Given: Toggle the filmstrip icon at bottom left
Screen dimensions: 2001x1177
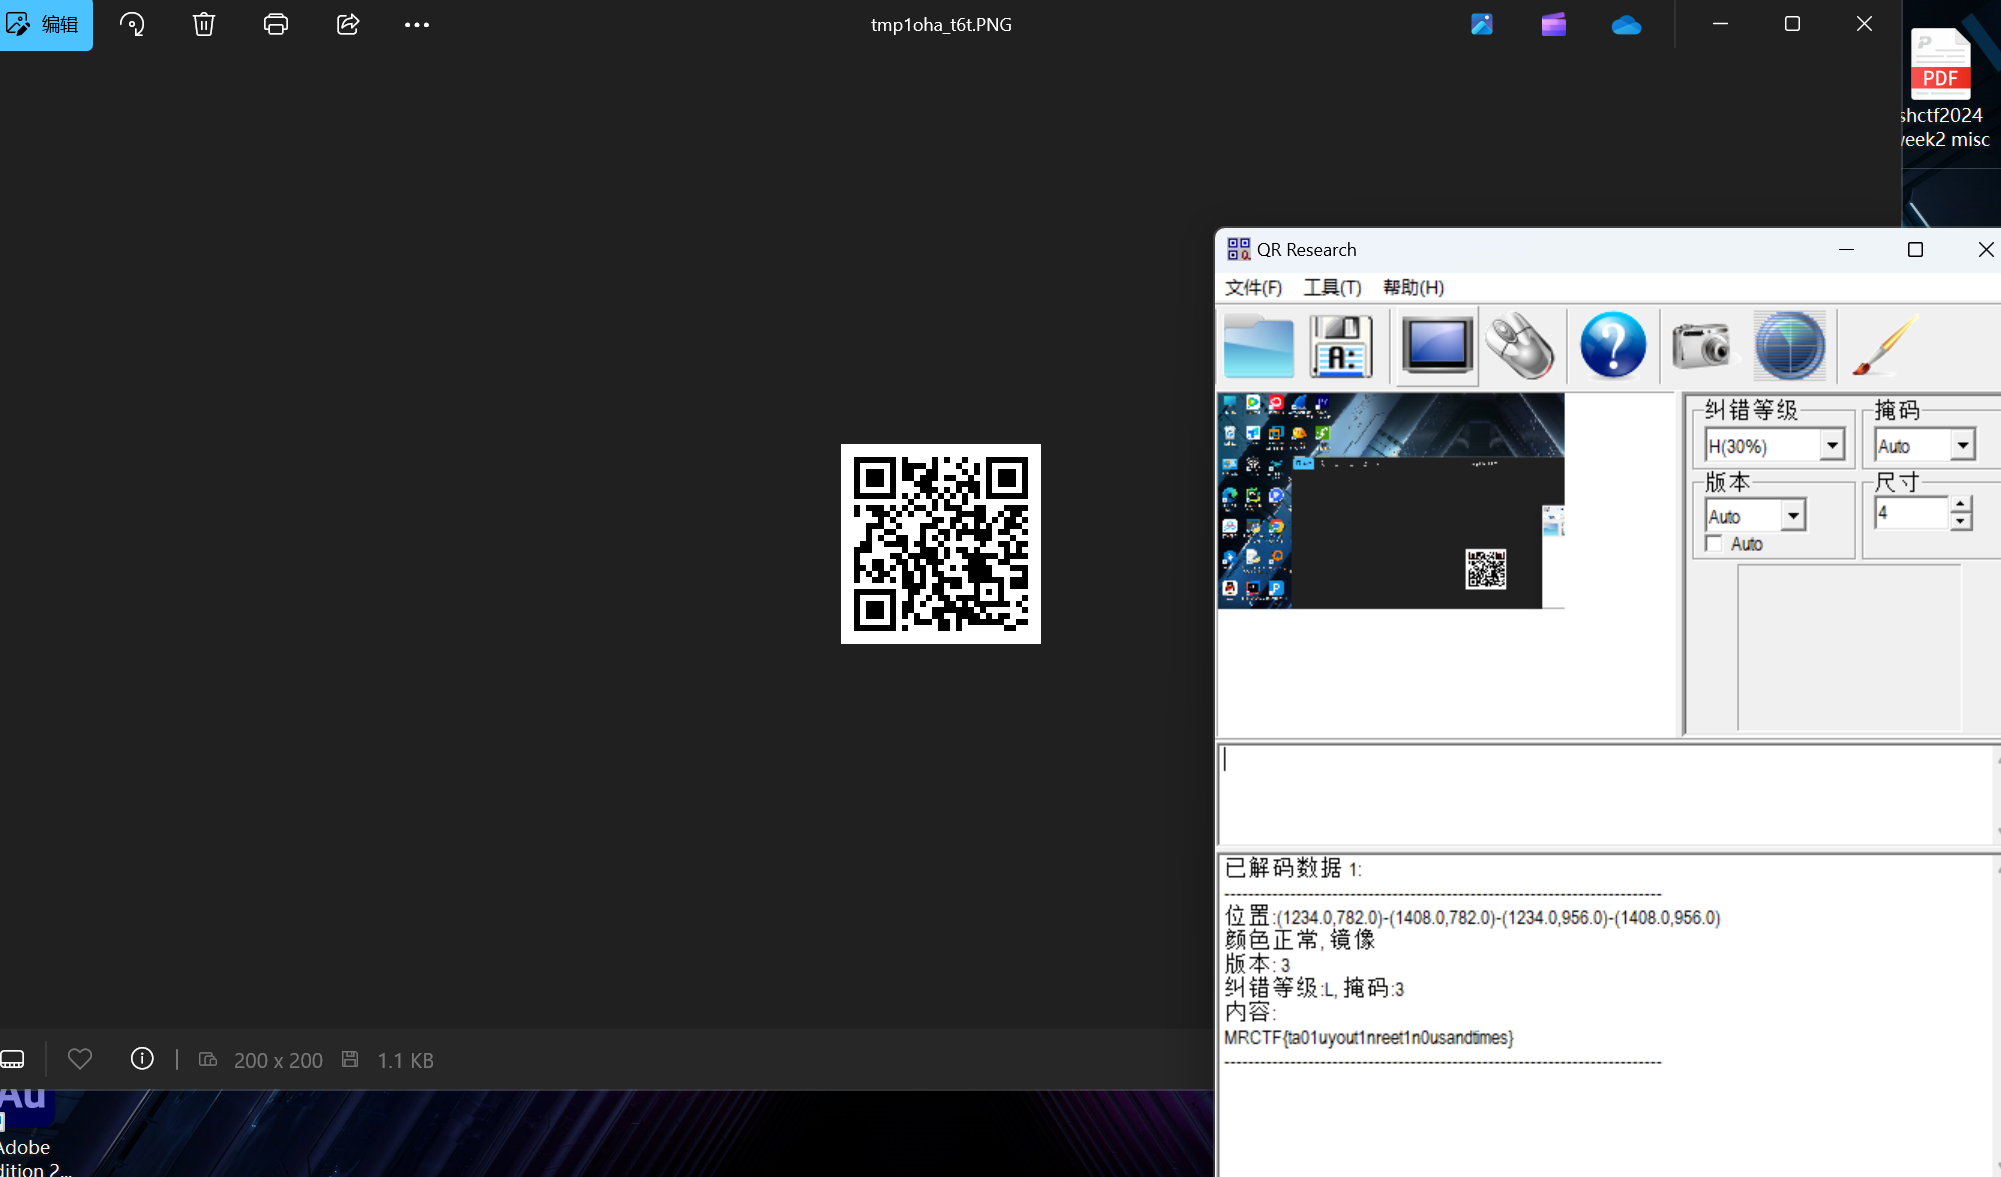Looking at the screenshot, I should point(12,1059).
